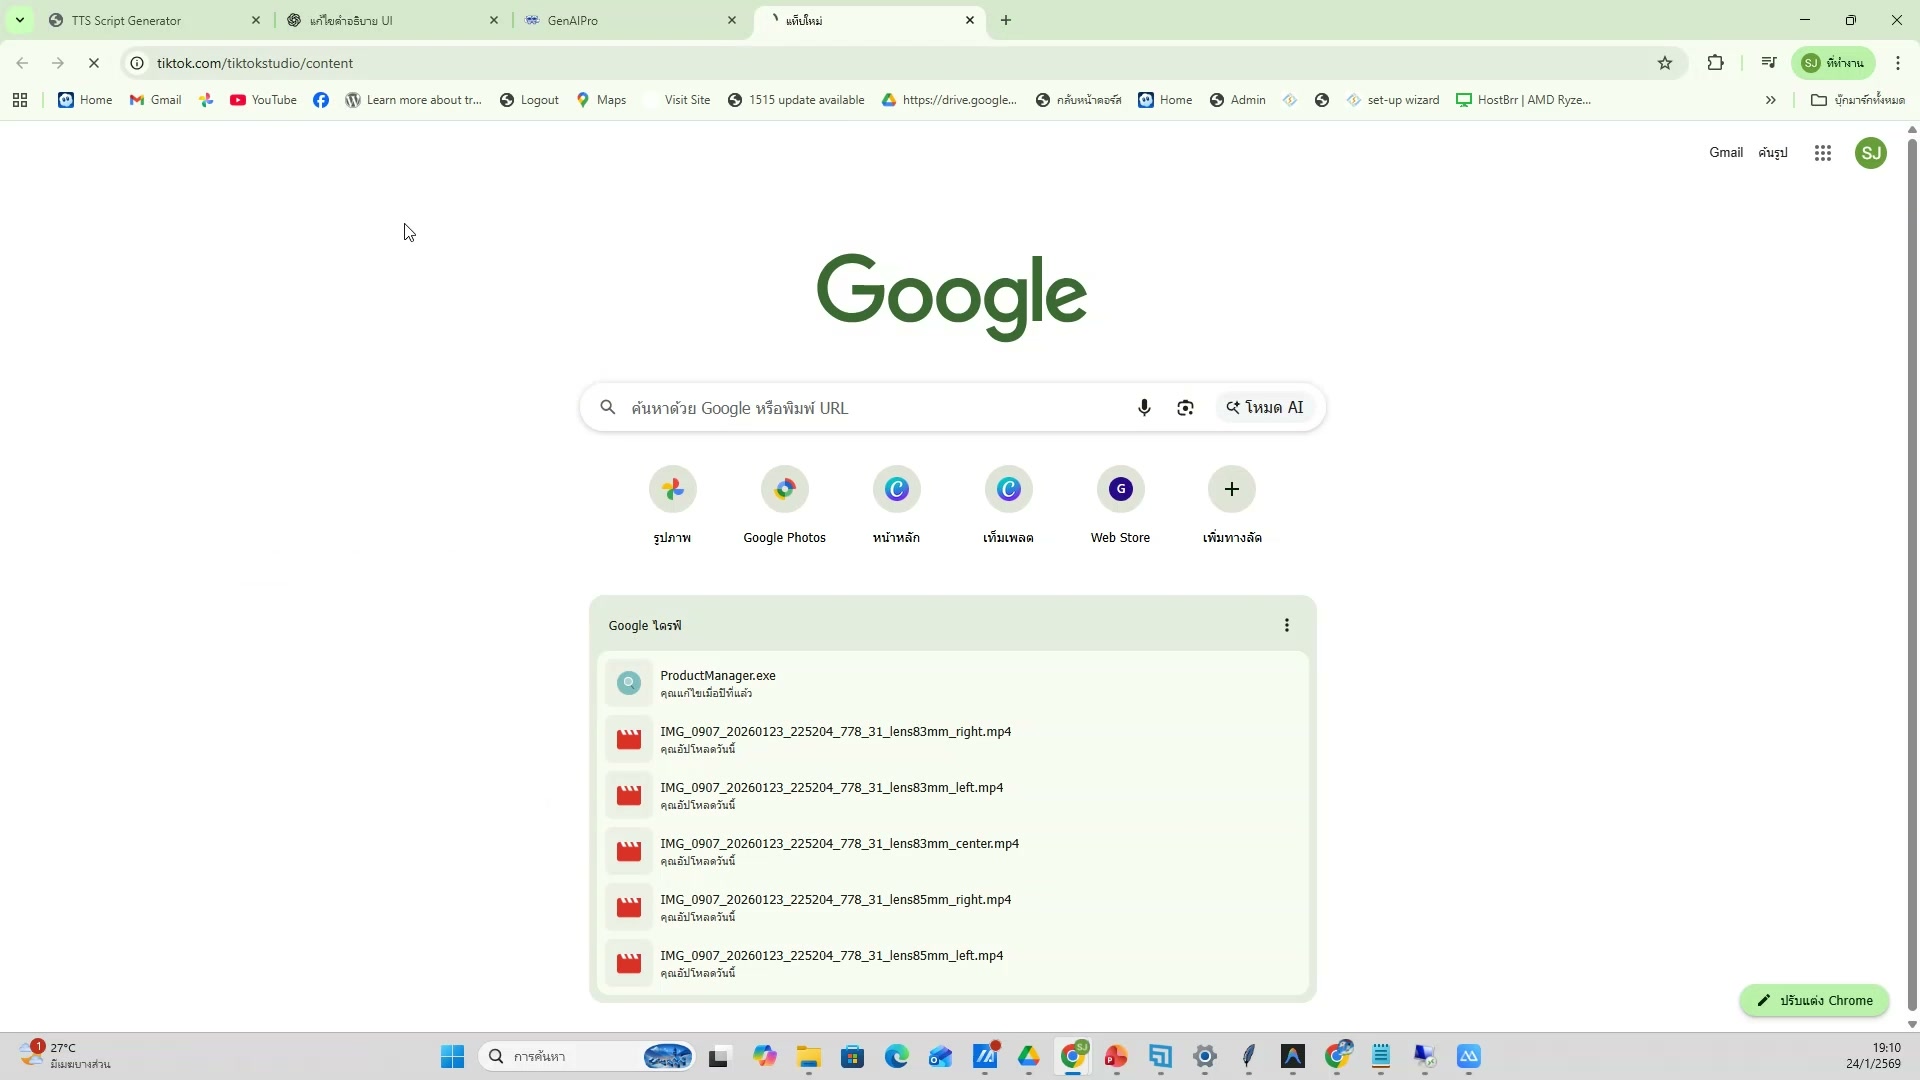This screenshot has height=1080, width=1920.
Task: Bookmark this page with star icon
Action: [1665, 63]
